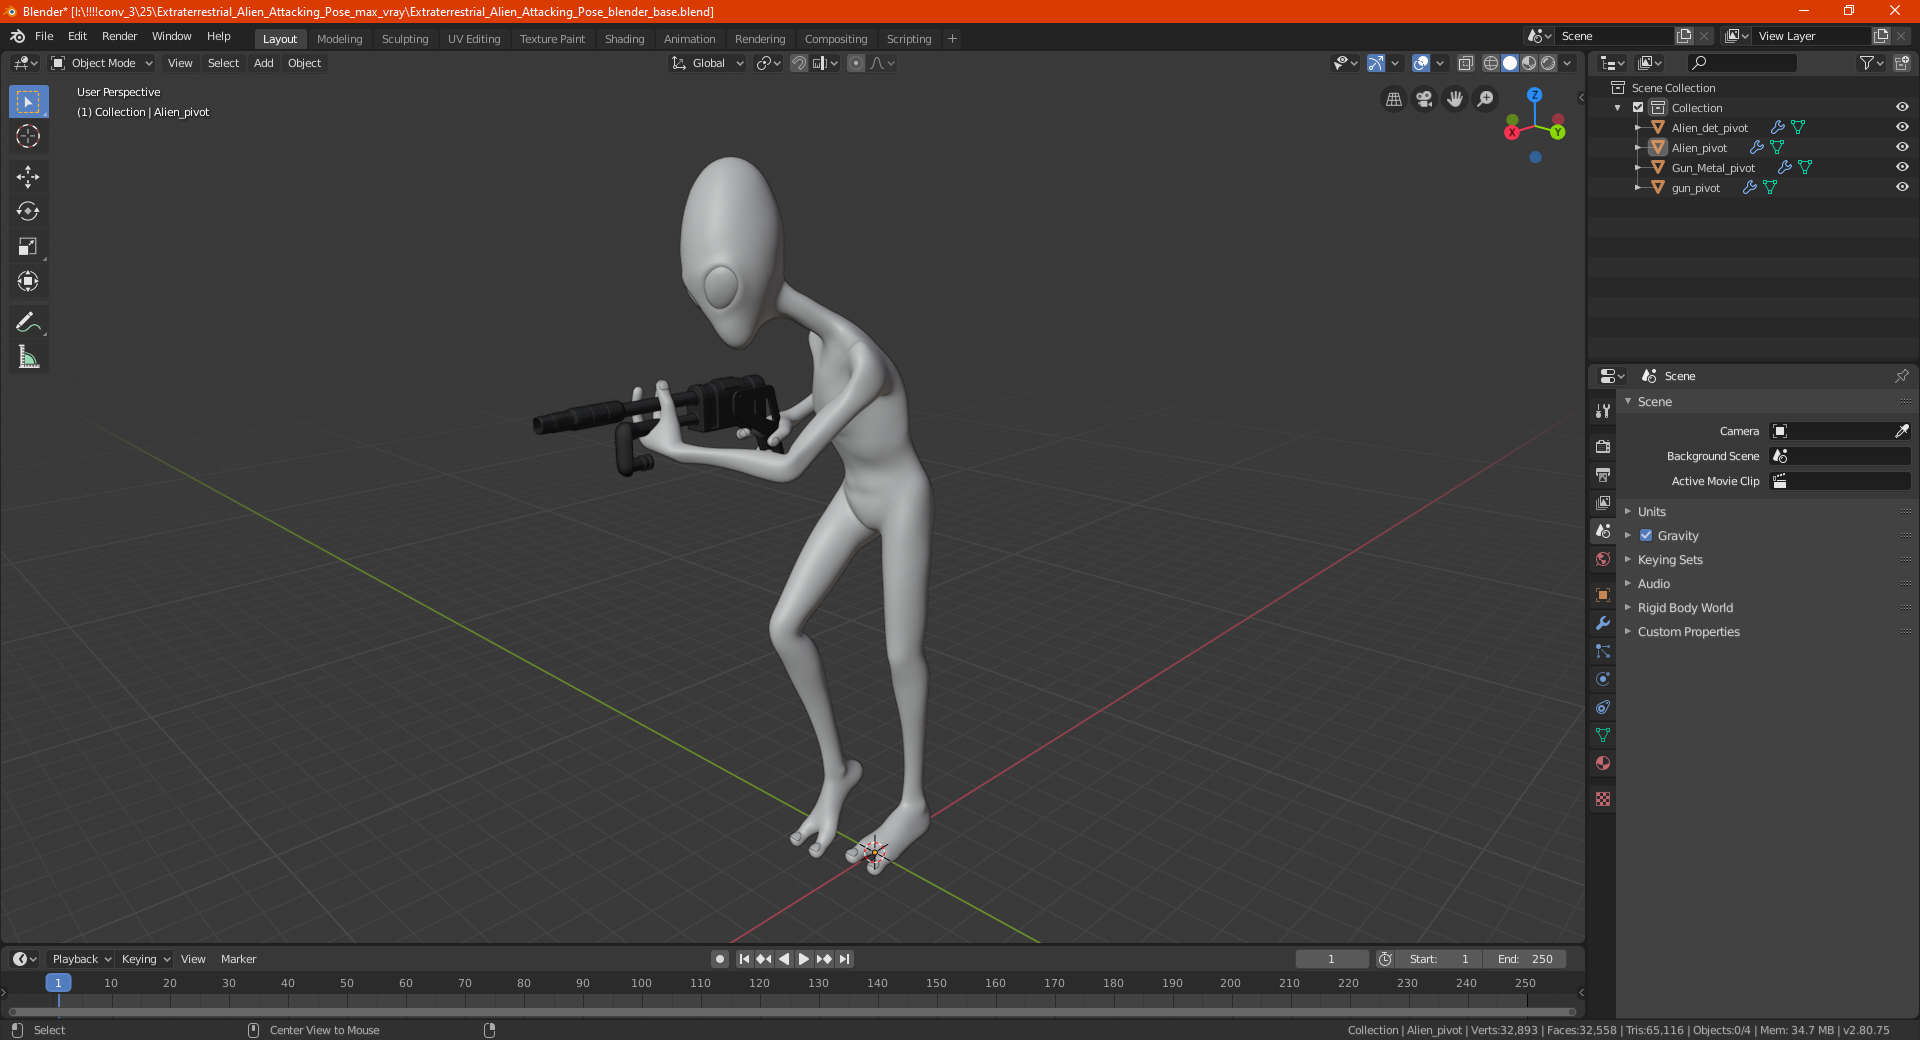Switch to the Shading workspace tab

(x=624, y=39)
